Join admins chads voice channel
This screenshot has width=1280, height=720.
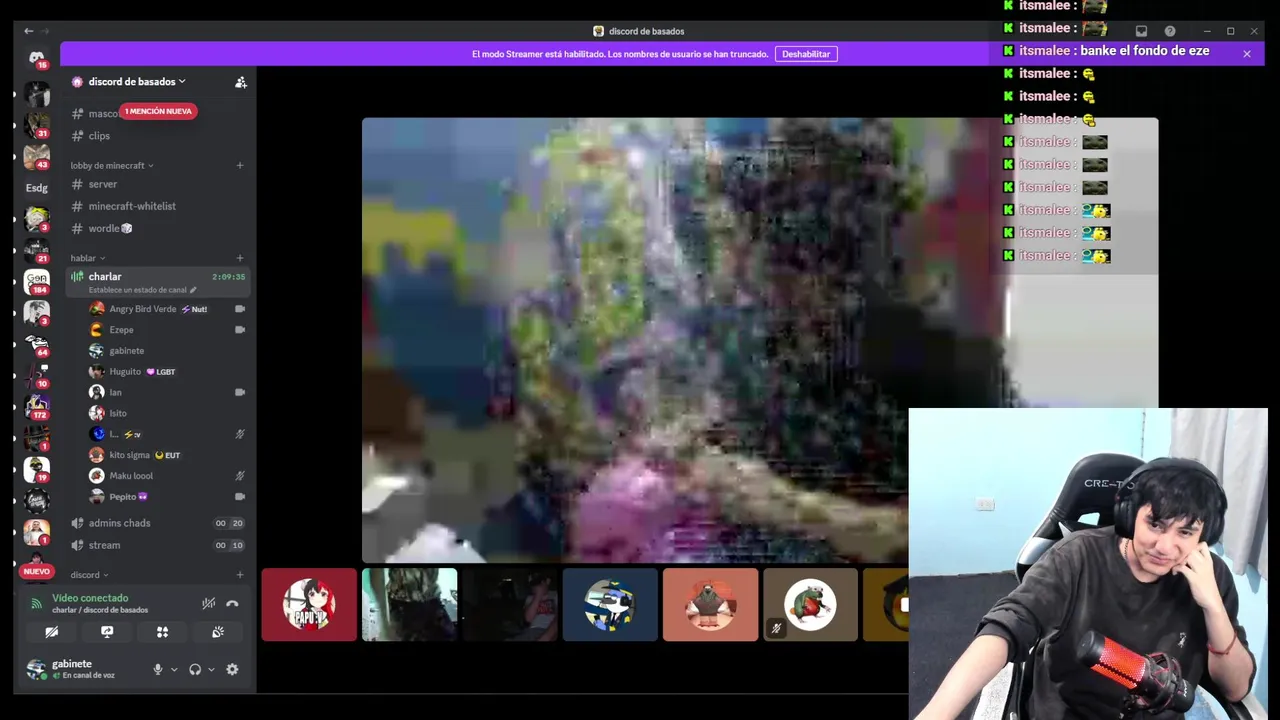point(157,523)
